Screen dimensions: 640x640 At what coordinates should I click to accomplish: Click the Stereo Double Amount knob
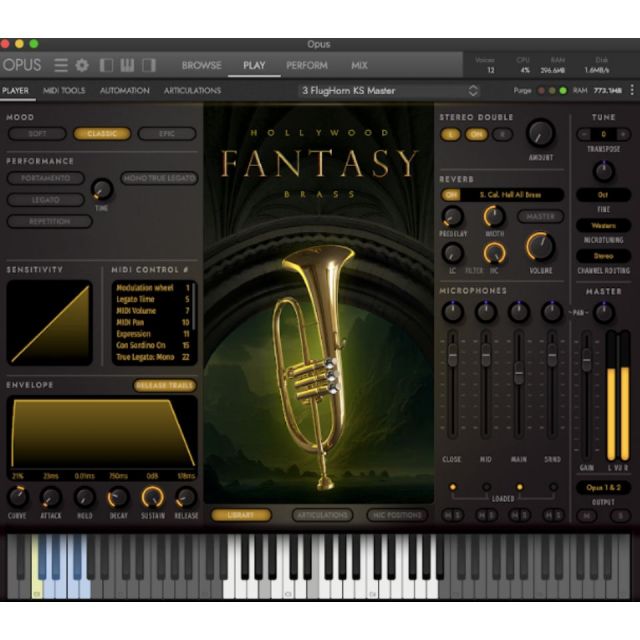(x=540, y=133)
